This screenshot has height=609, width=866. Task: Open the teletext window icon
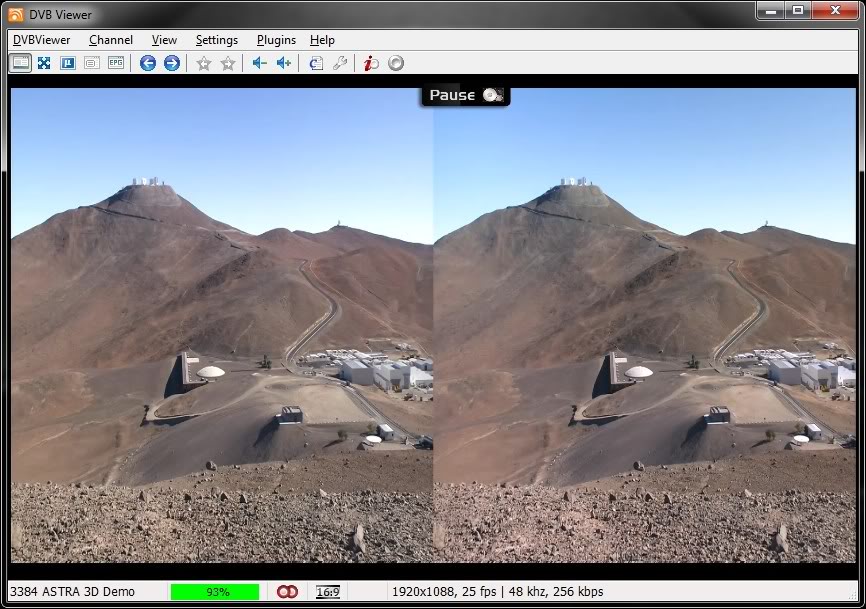(92, 63)
